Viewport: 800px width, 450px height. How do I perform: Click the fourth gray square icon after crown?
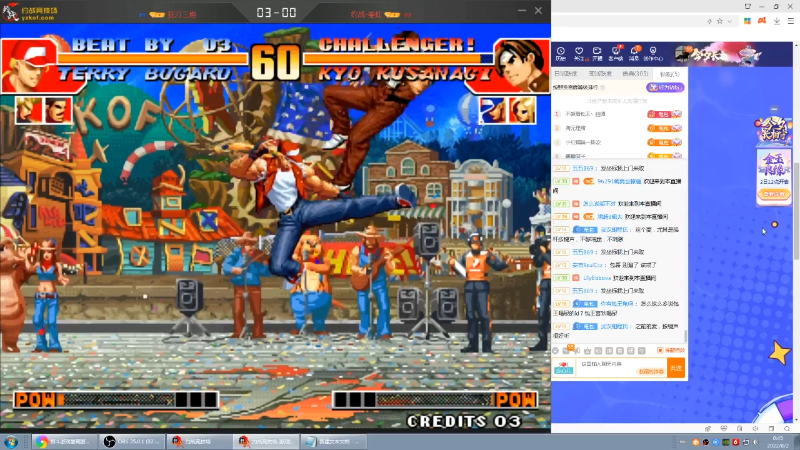(631, 351)
